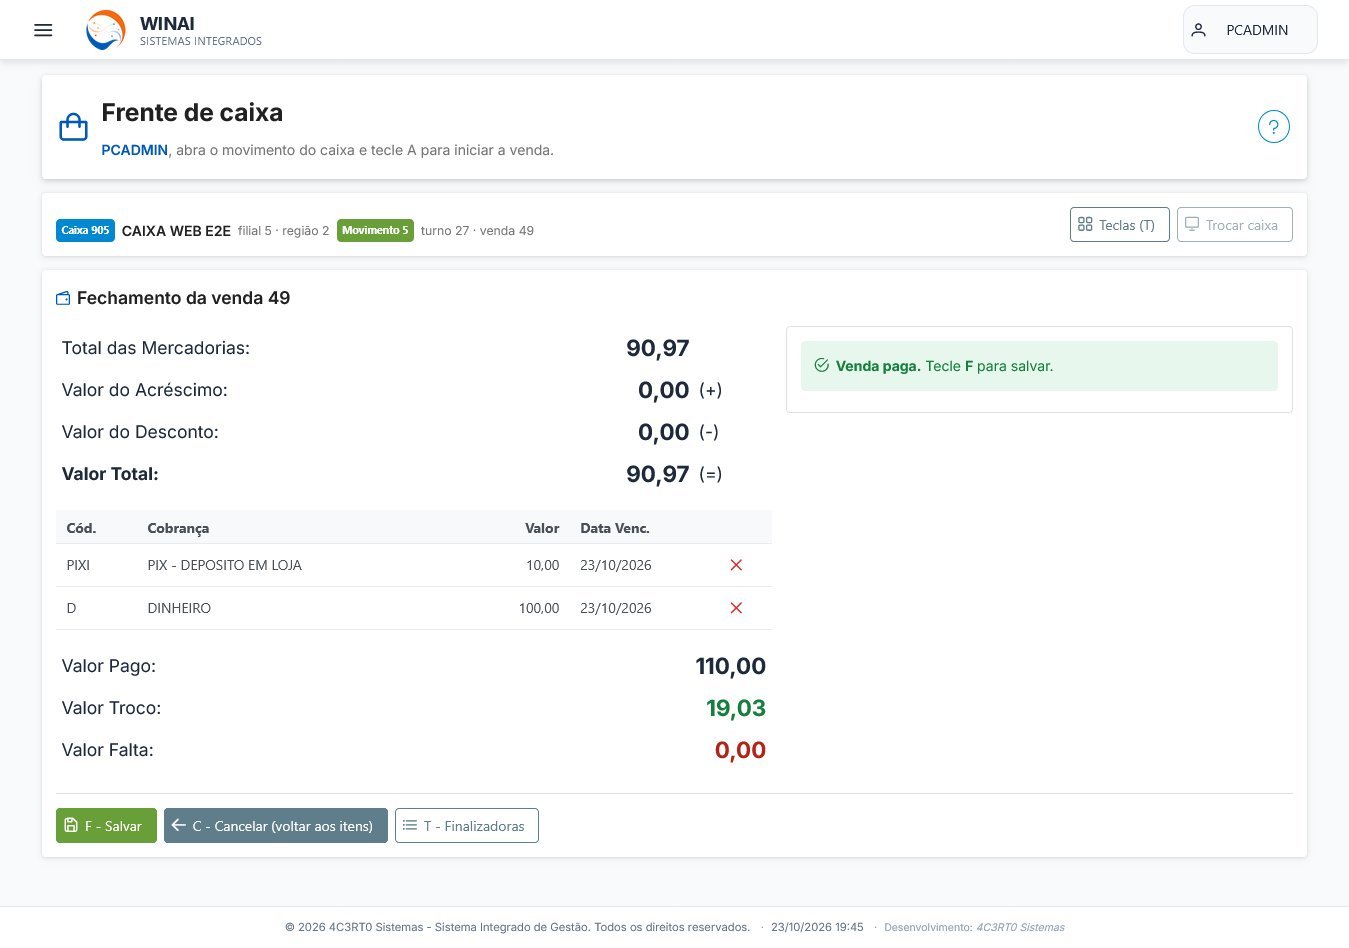This screenshot has width=1349, height=948.
Task: Click the blue PCADMIN name in subtitle
Action: 134,150
